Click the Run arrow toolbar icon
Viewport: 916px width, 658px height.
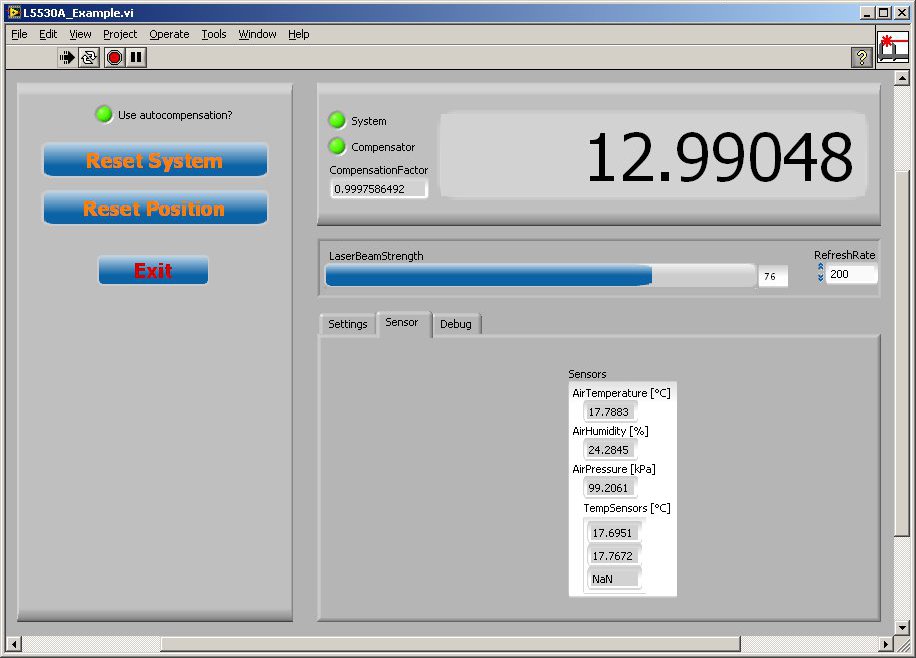coord(67,58)
